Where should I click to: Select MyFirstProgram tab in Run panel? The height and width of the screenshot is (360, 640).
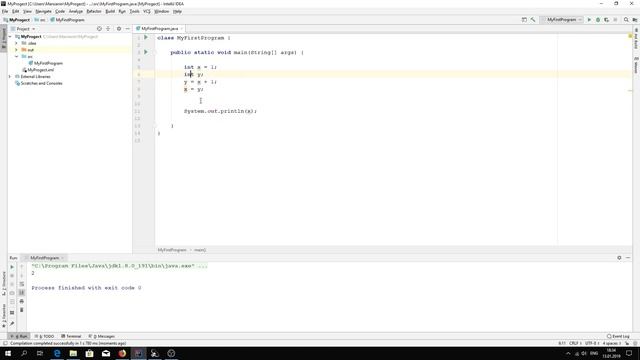coord(44,258)
